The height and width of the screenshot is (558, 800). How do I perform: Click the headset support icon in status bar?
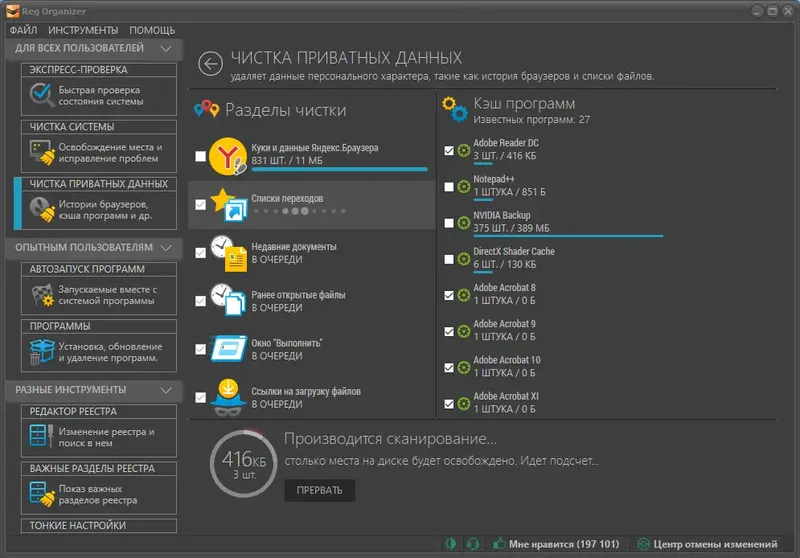(x=473, y=544)
